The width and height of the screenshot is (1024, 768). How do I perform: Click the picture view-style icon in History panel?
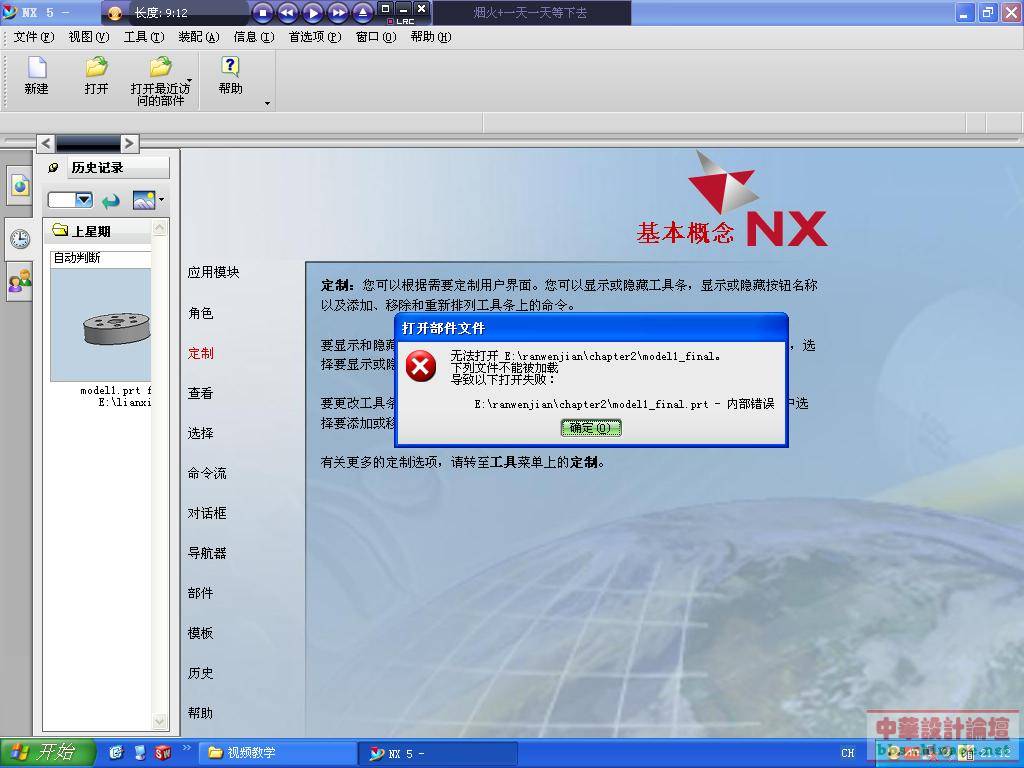coord(144,200)
